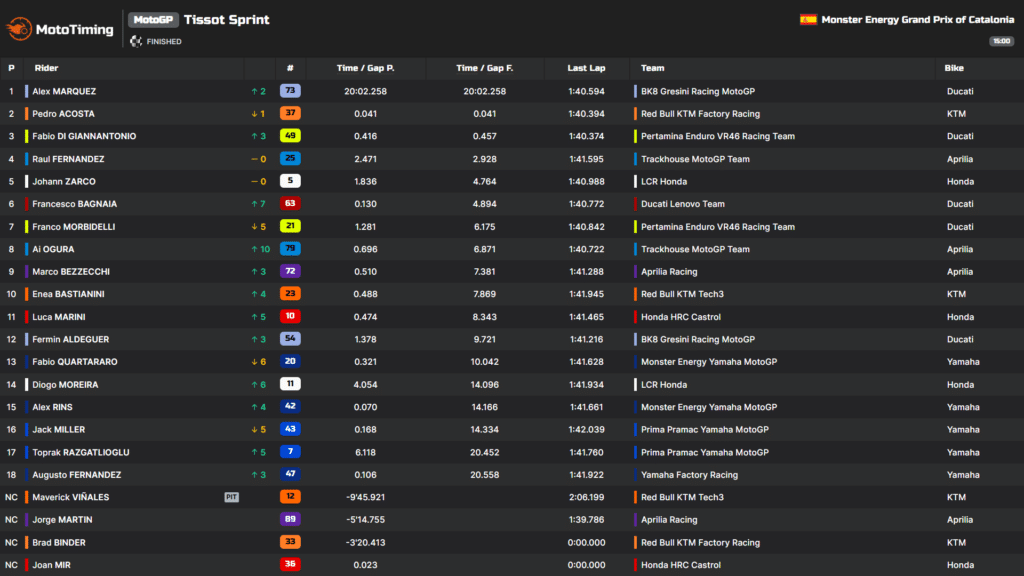This screenshot has height=576, width=1024.
Task: Click the gap value 20.558 for Augusto Fernandez
Action: coord(485,475)
